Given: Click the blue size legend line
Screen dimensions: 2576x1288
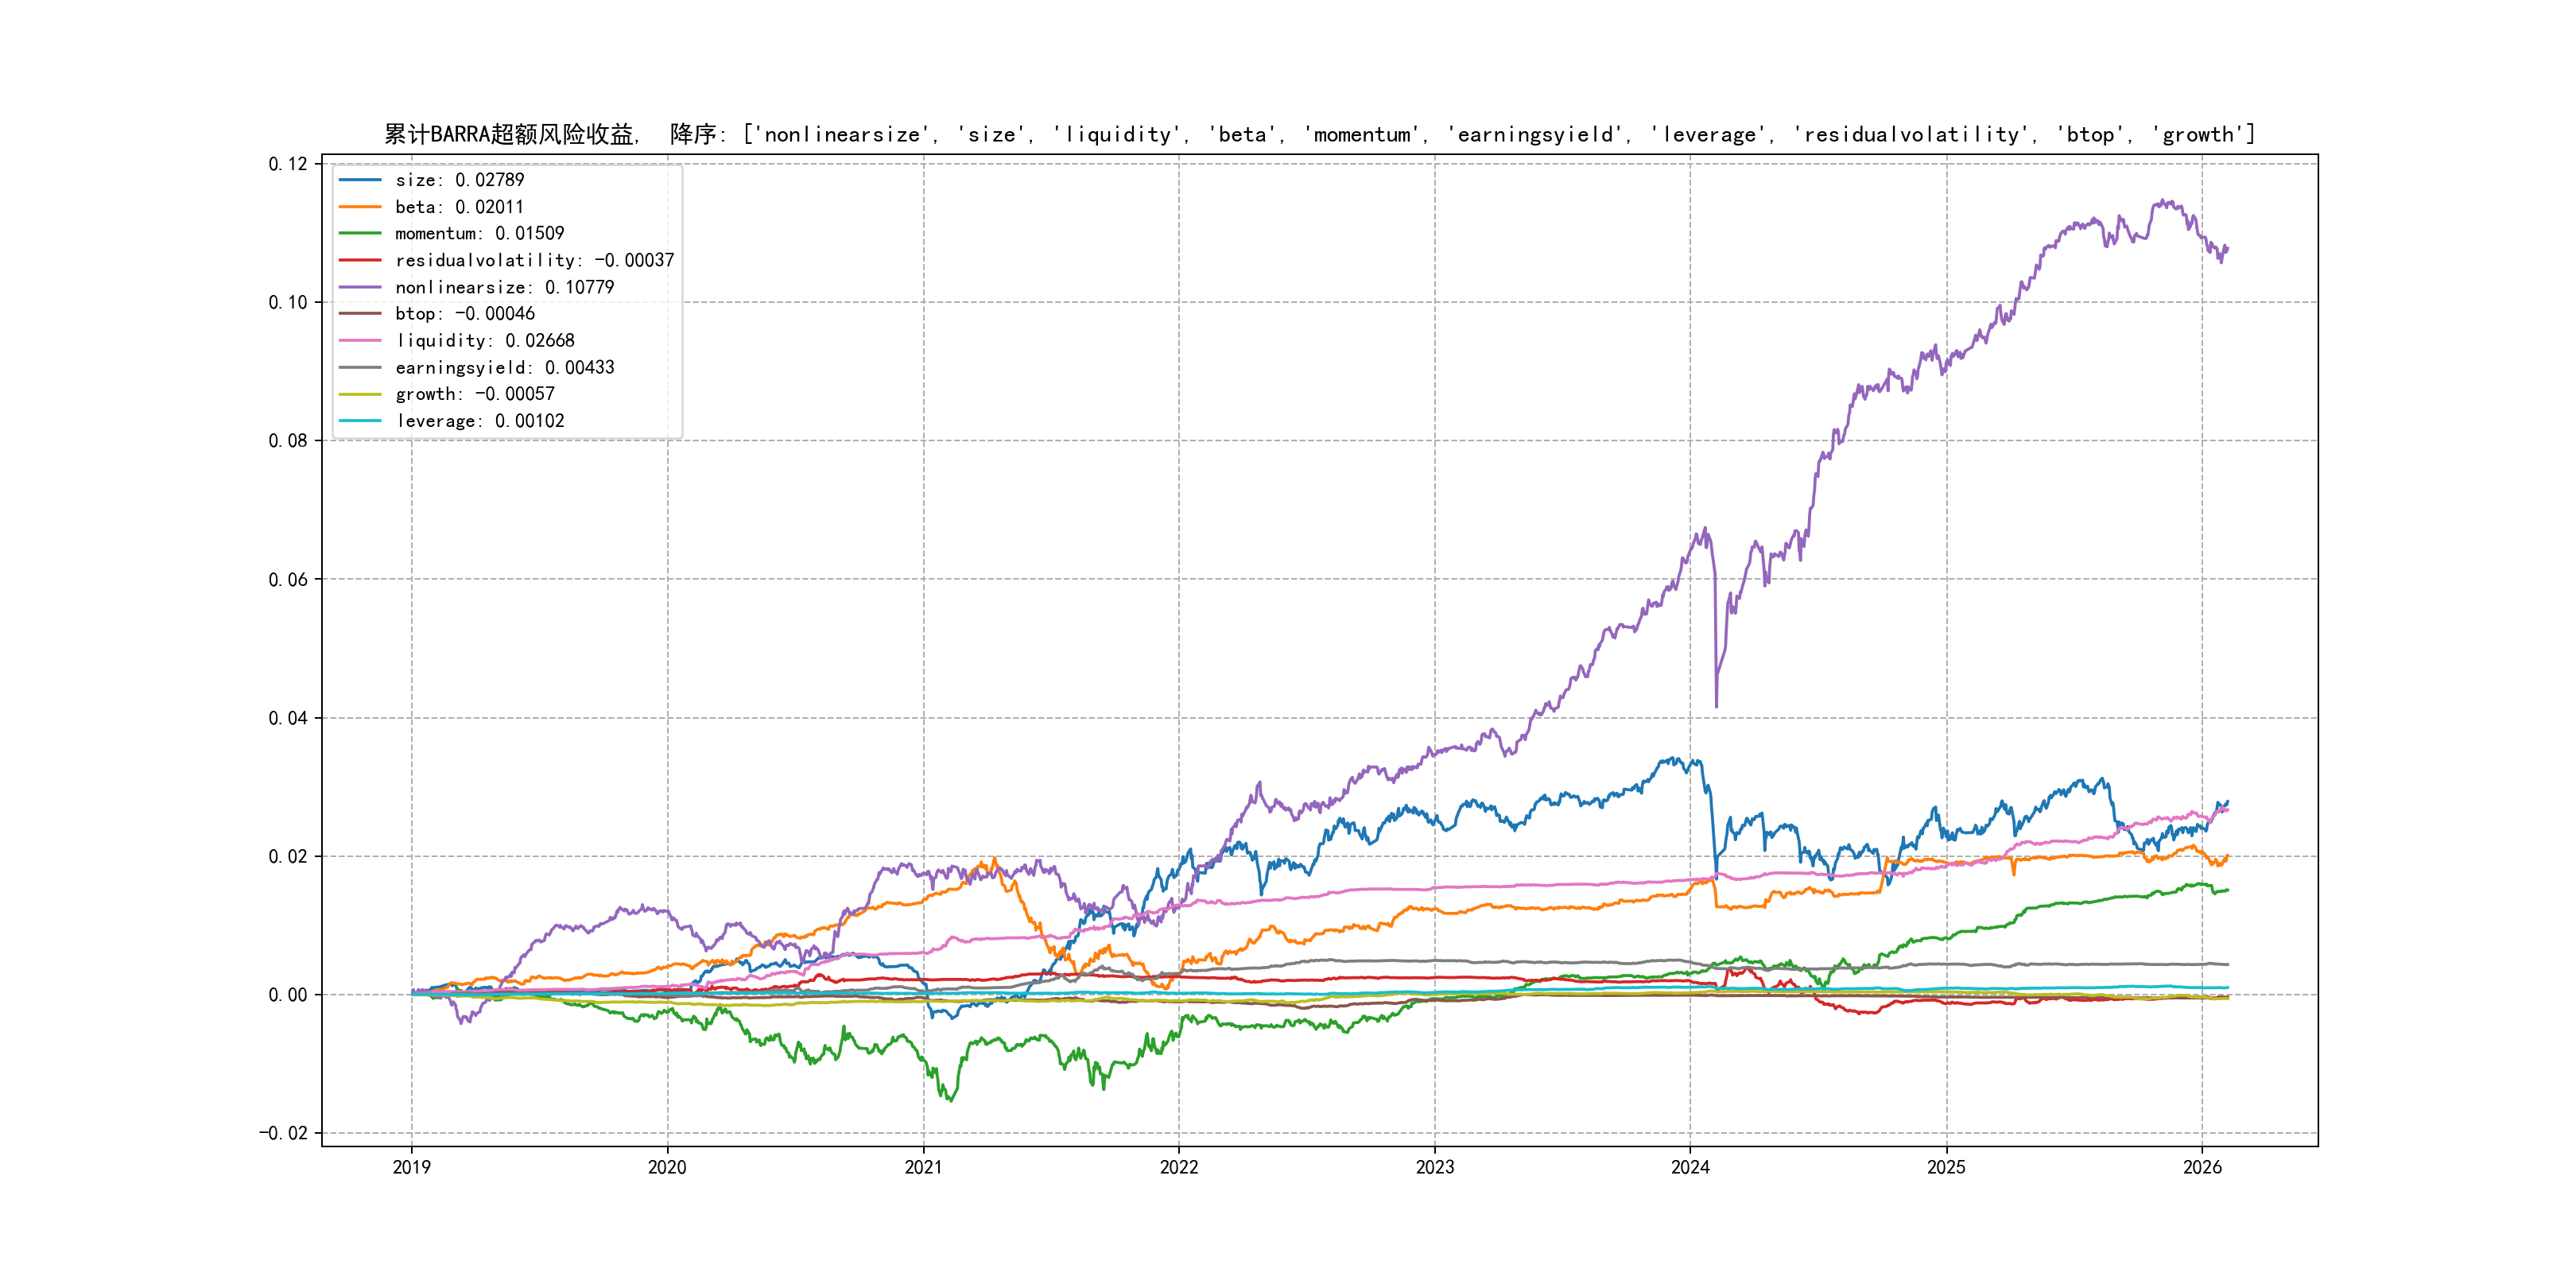Looking at the screenshot, I should coord(360,180).
